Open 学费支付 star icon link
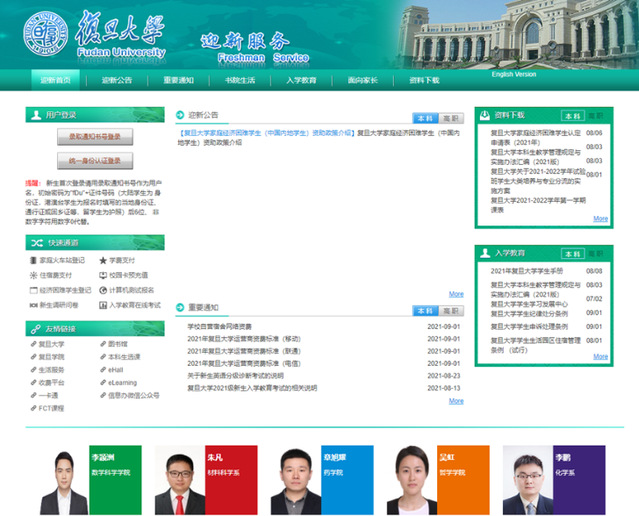639x516 pixels. point(103,260)
